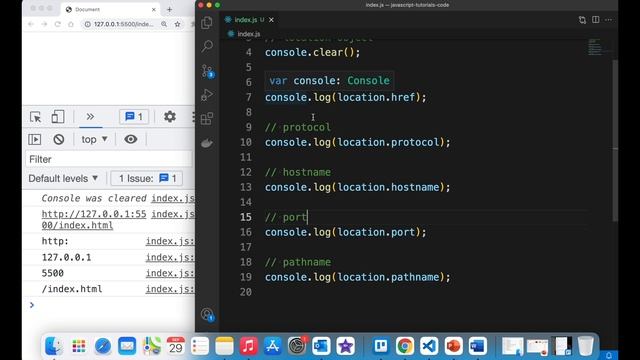
Task: Click the location.hostname code line
Action: 357,187
